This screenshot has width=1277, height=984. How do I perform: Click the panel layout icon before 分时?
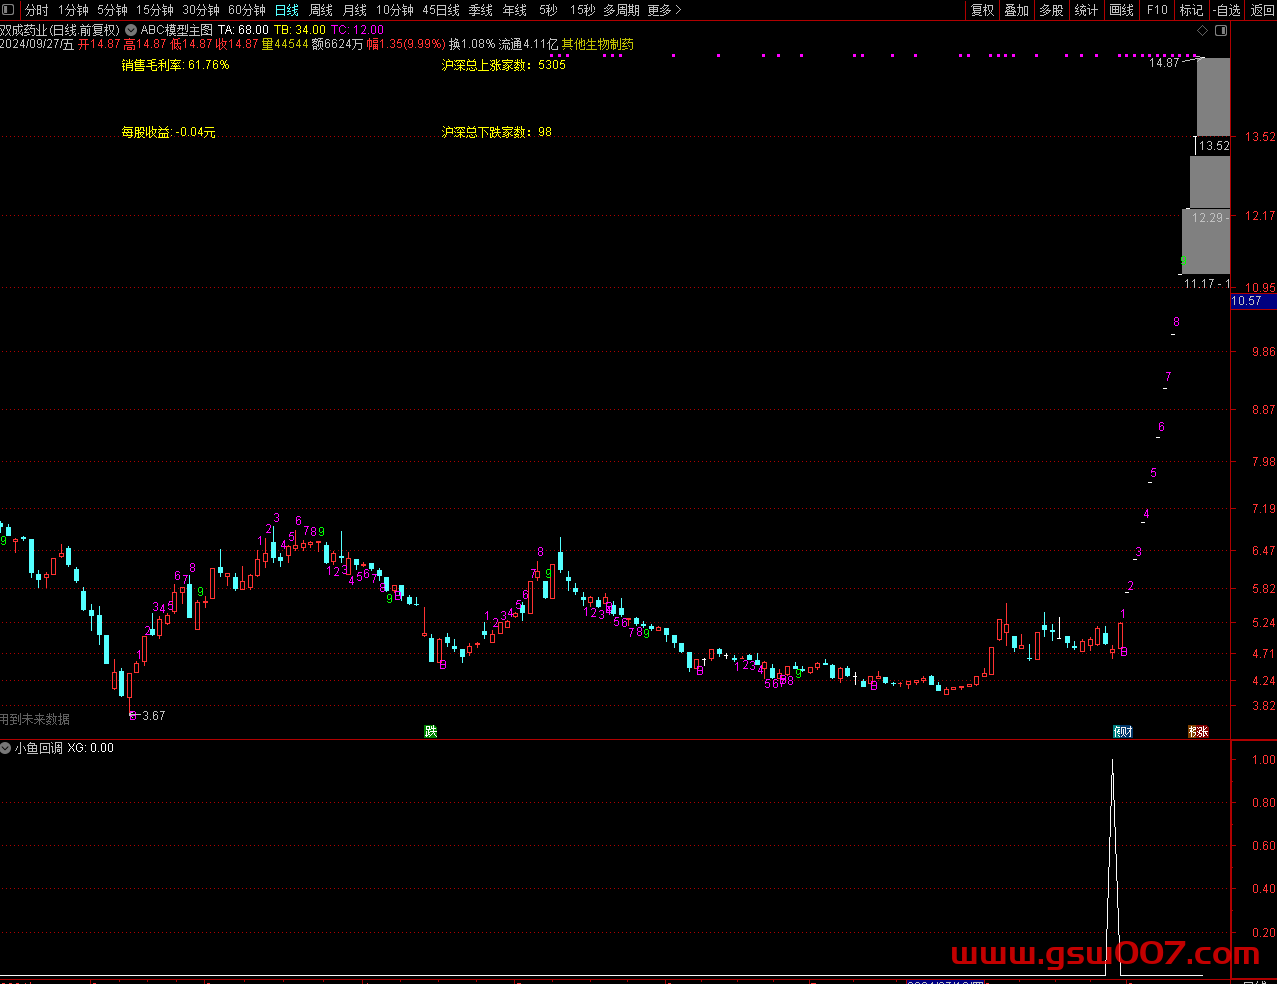coord(9,10)
